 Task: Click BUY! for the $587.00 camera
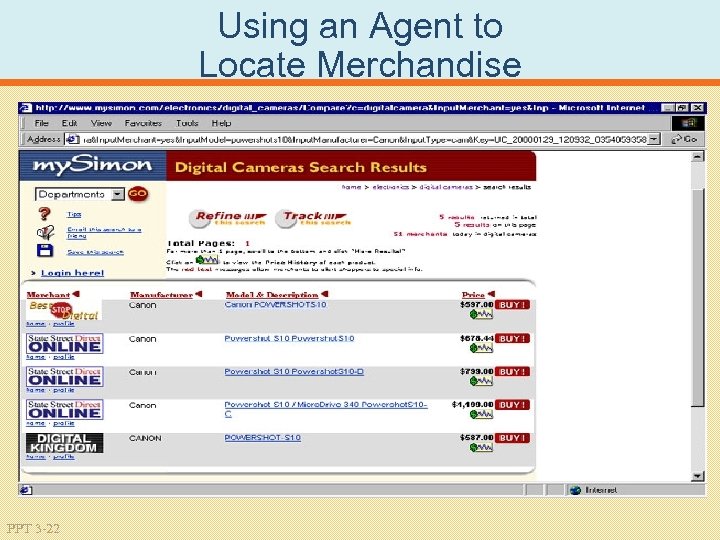(512, 438)
